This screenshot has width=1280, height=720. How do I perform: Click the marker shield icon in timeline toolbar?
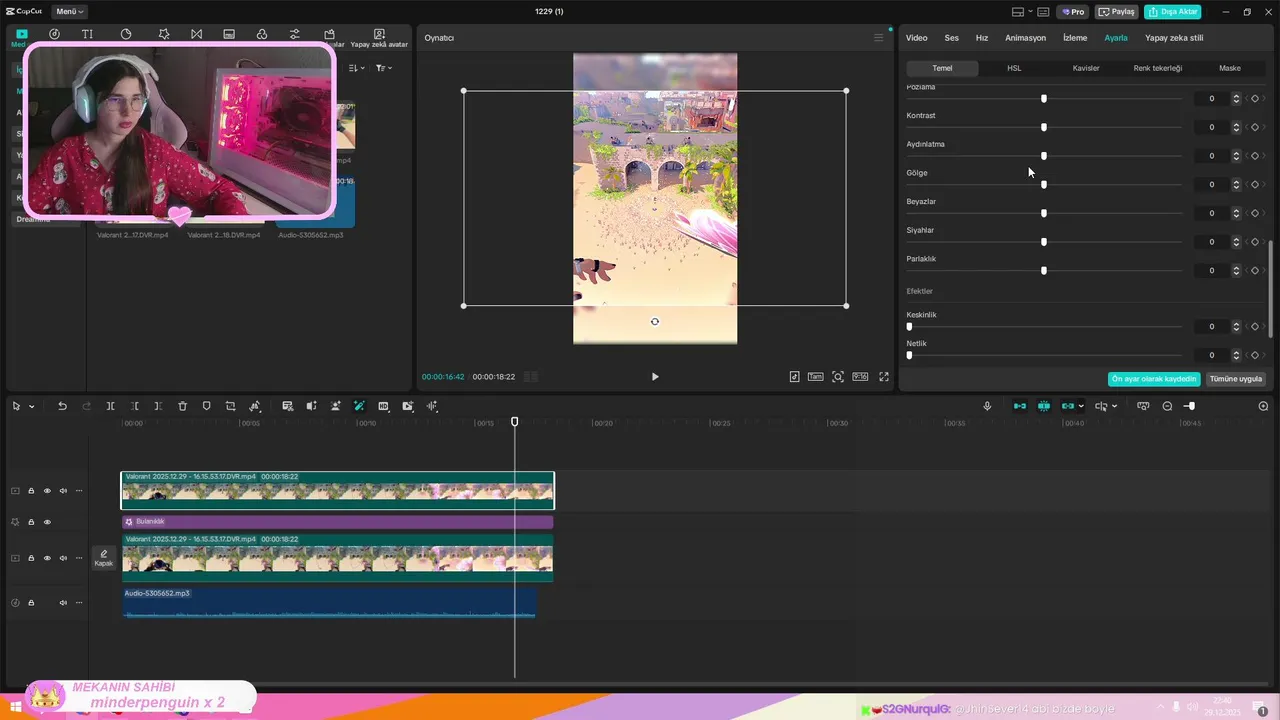pos(206,406)
